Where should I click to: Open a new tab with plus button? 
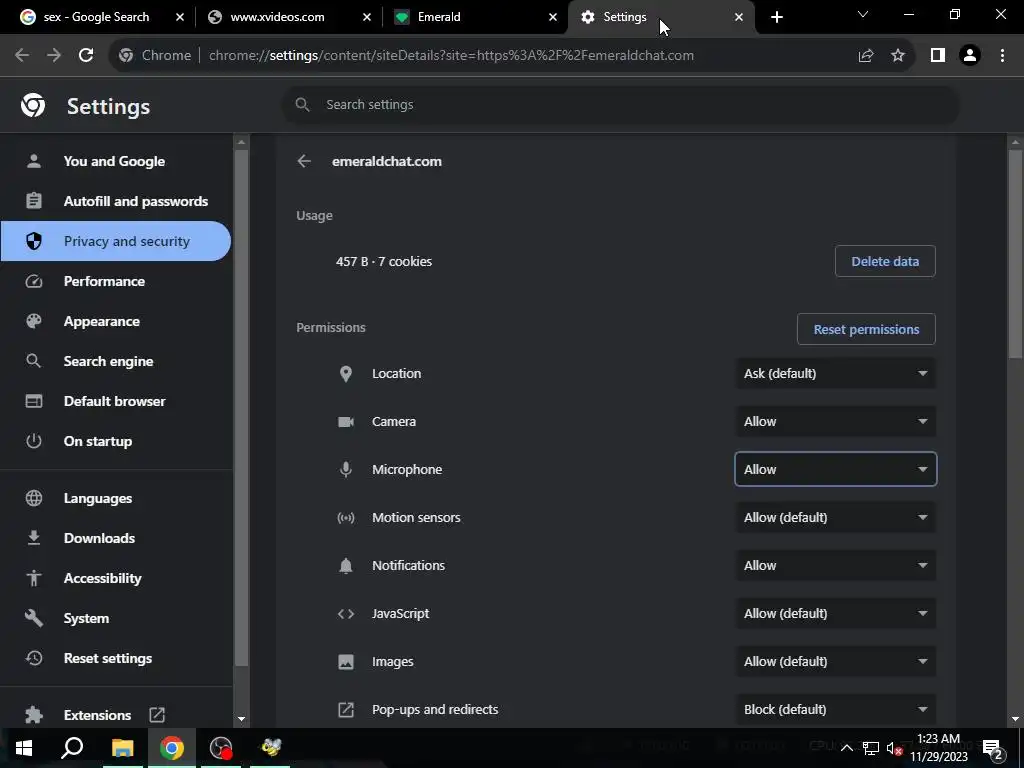coord(776,17)
